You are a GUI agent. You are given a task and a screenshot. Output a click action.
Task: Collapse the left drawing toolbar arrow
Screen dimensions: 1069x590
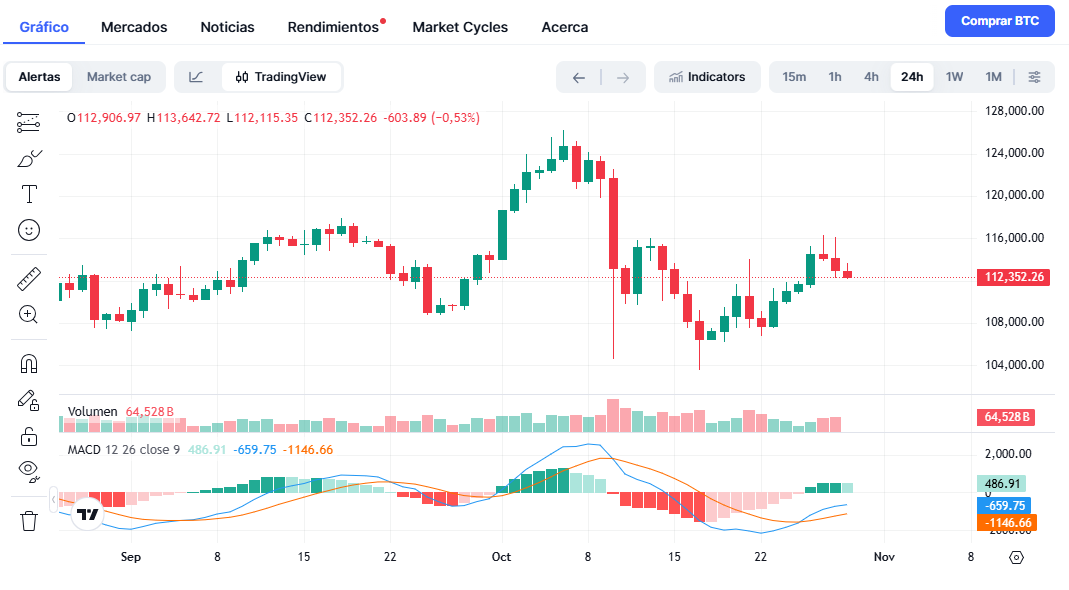(x=54, y=497)
